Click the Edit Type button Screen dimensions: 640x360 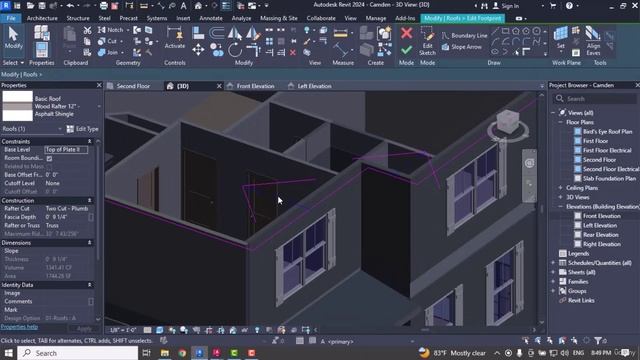83,129
